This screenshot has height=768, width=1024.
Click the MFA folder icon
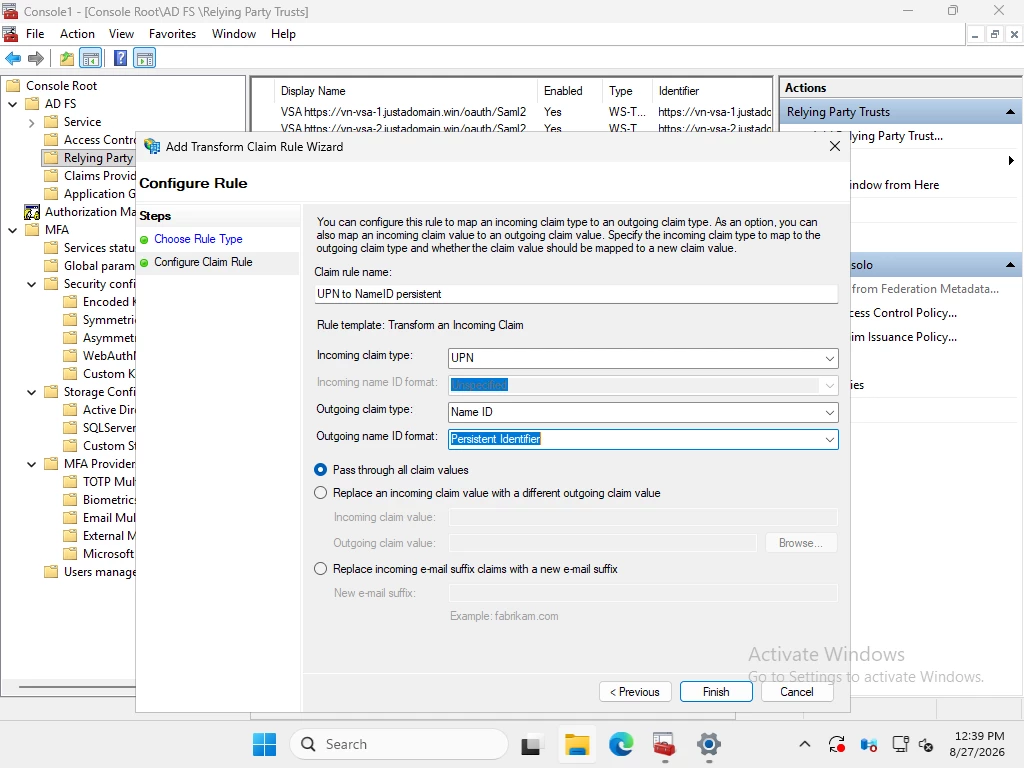click(x=33, y=230)
